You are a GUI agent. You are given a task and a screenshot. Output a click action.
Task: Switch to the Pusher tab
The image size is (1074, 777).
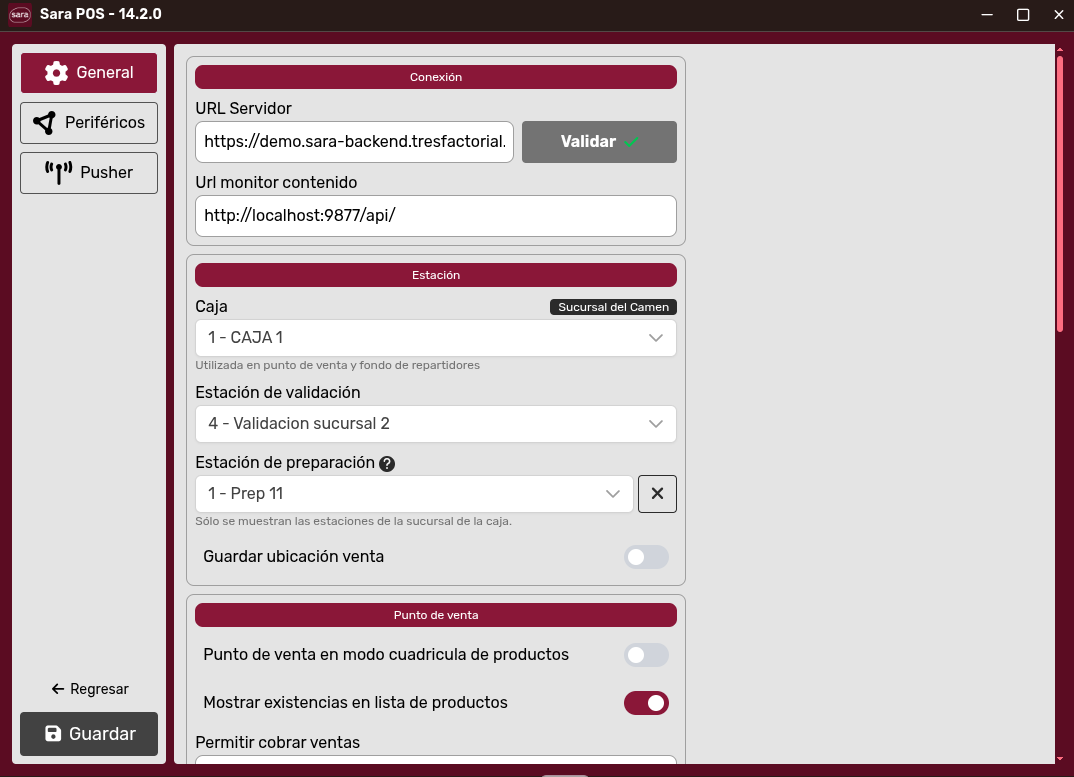[x=89, y=173]
